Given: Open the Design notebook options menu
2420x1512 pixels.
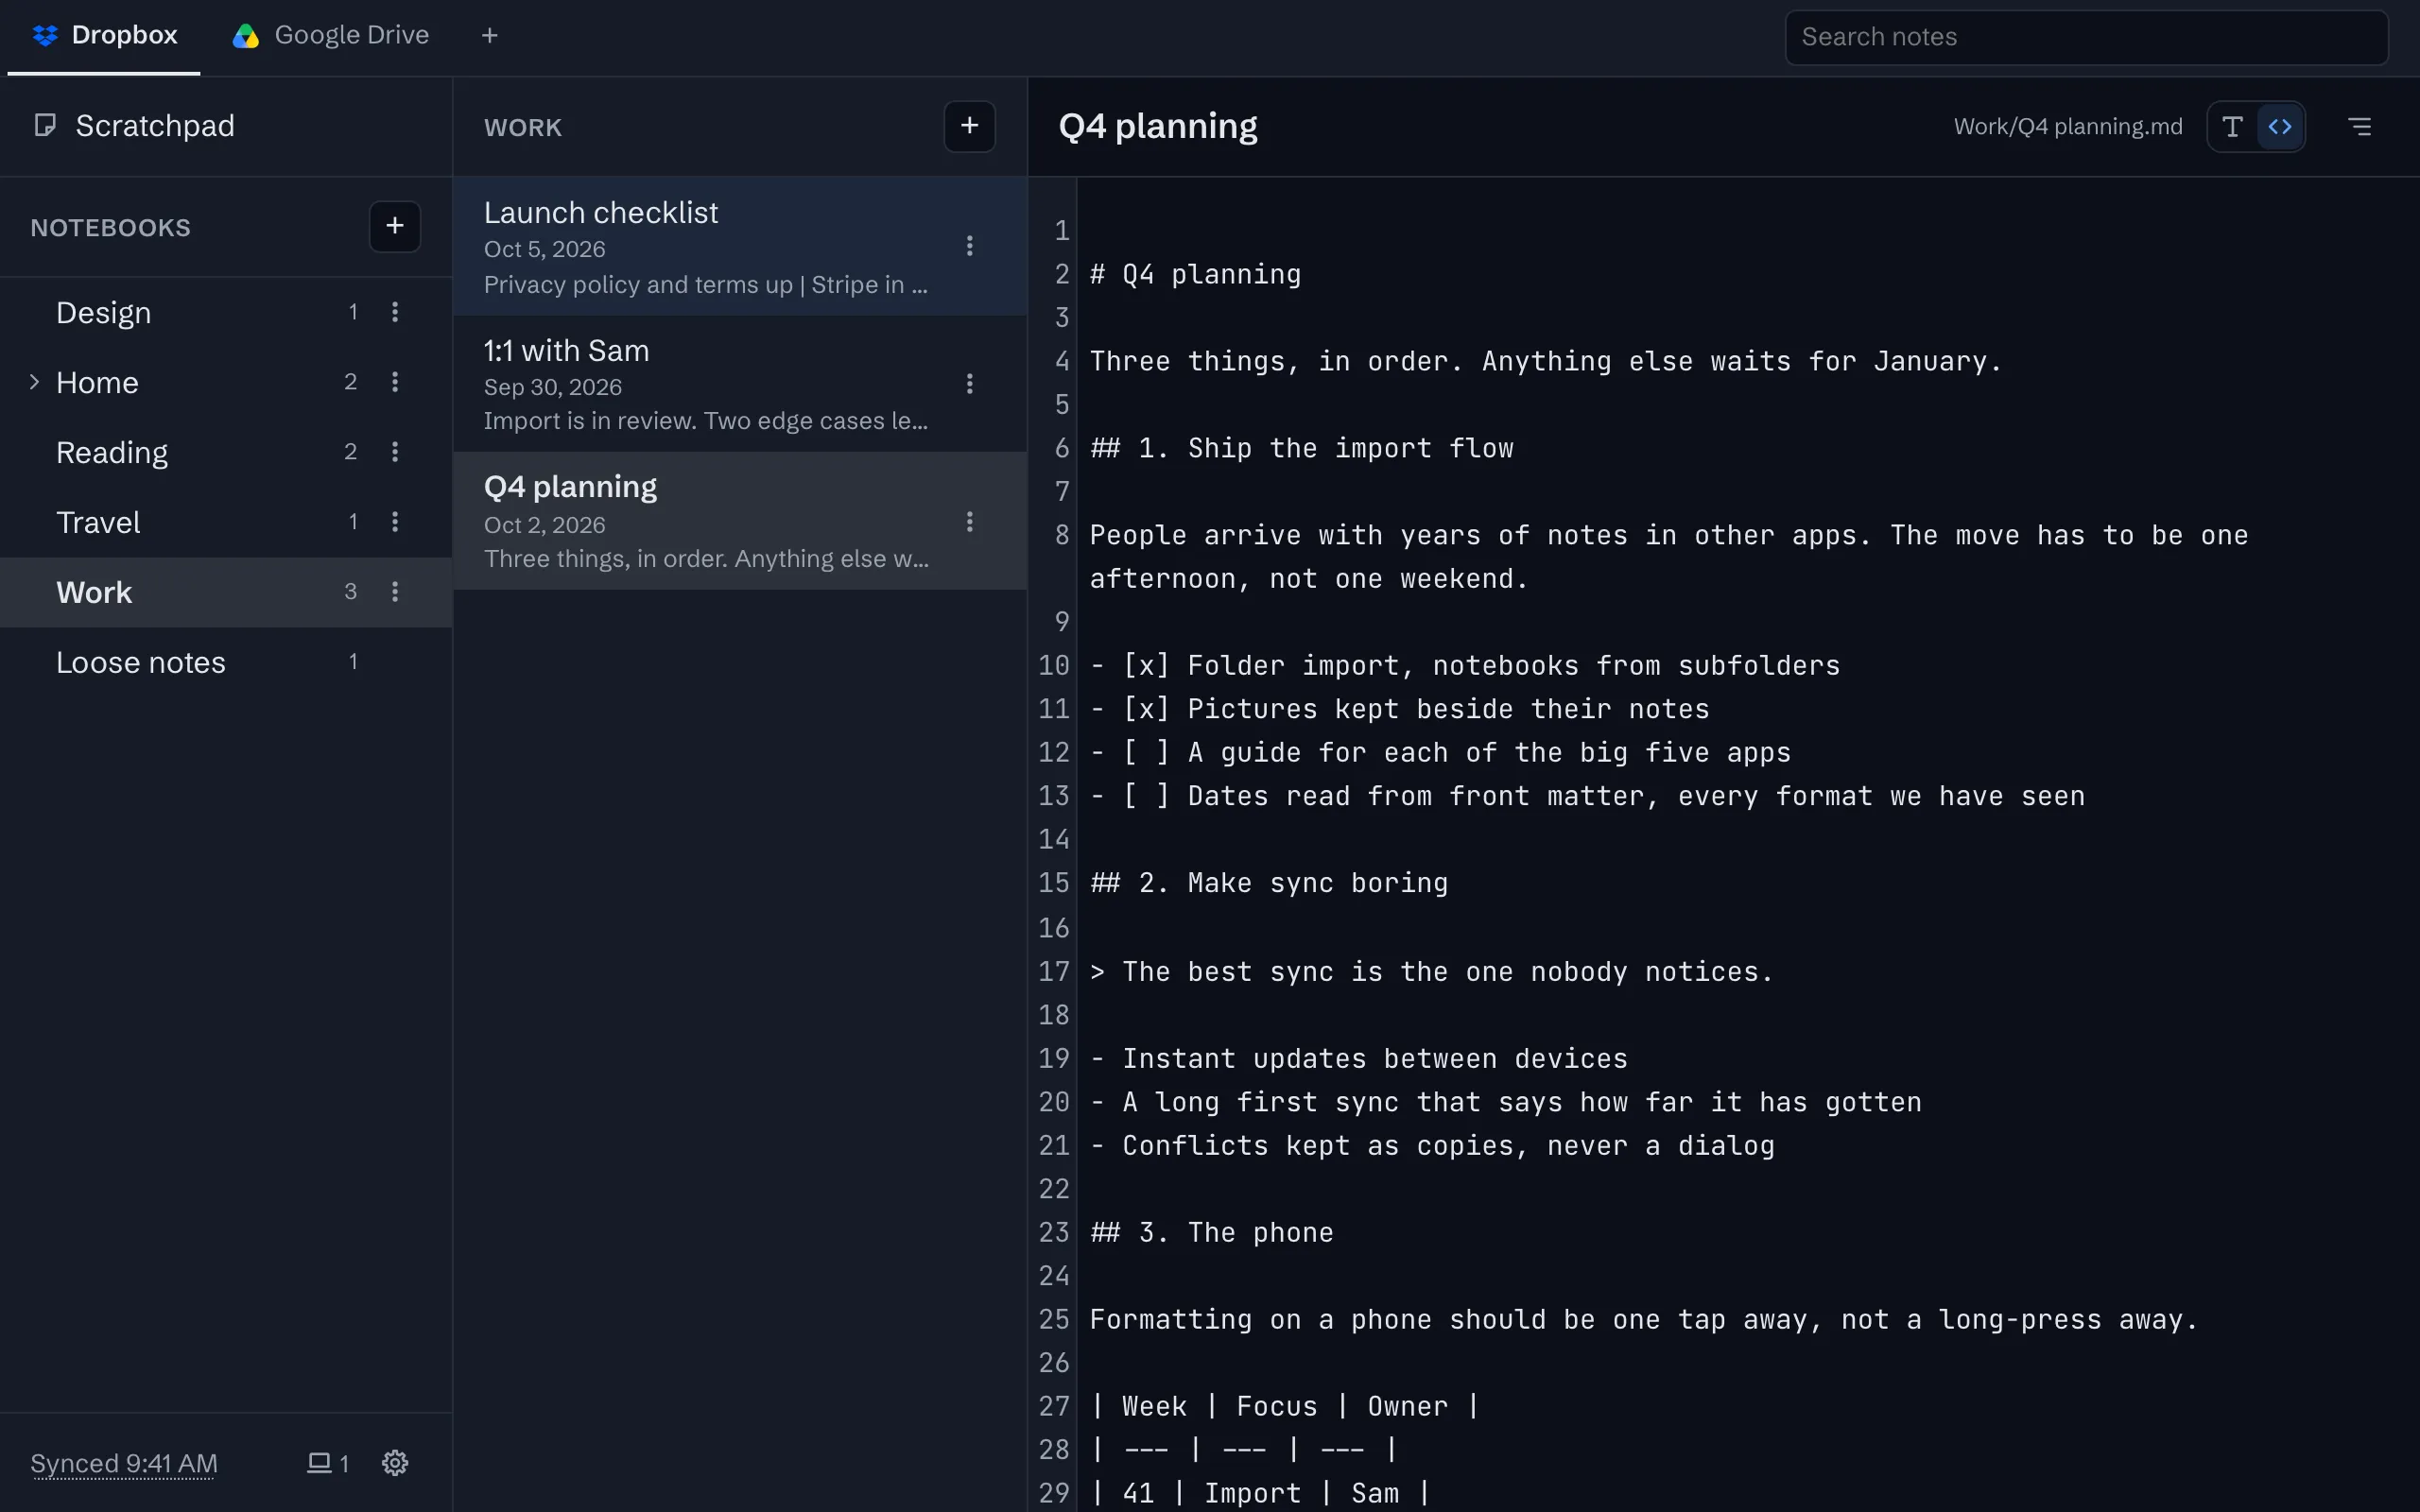Looking at the screenshot, I should 395,312.
